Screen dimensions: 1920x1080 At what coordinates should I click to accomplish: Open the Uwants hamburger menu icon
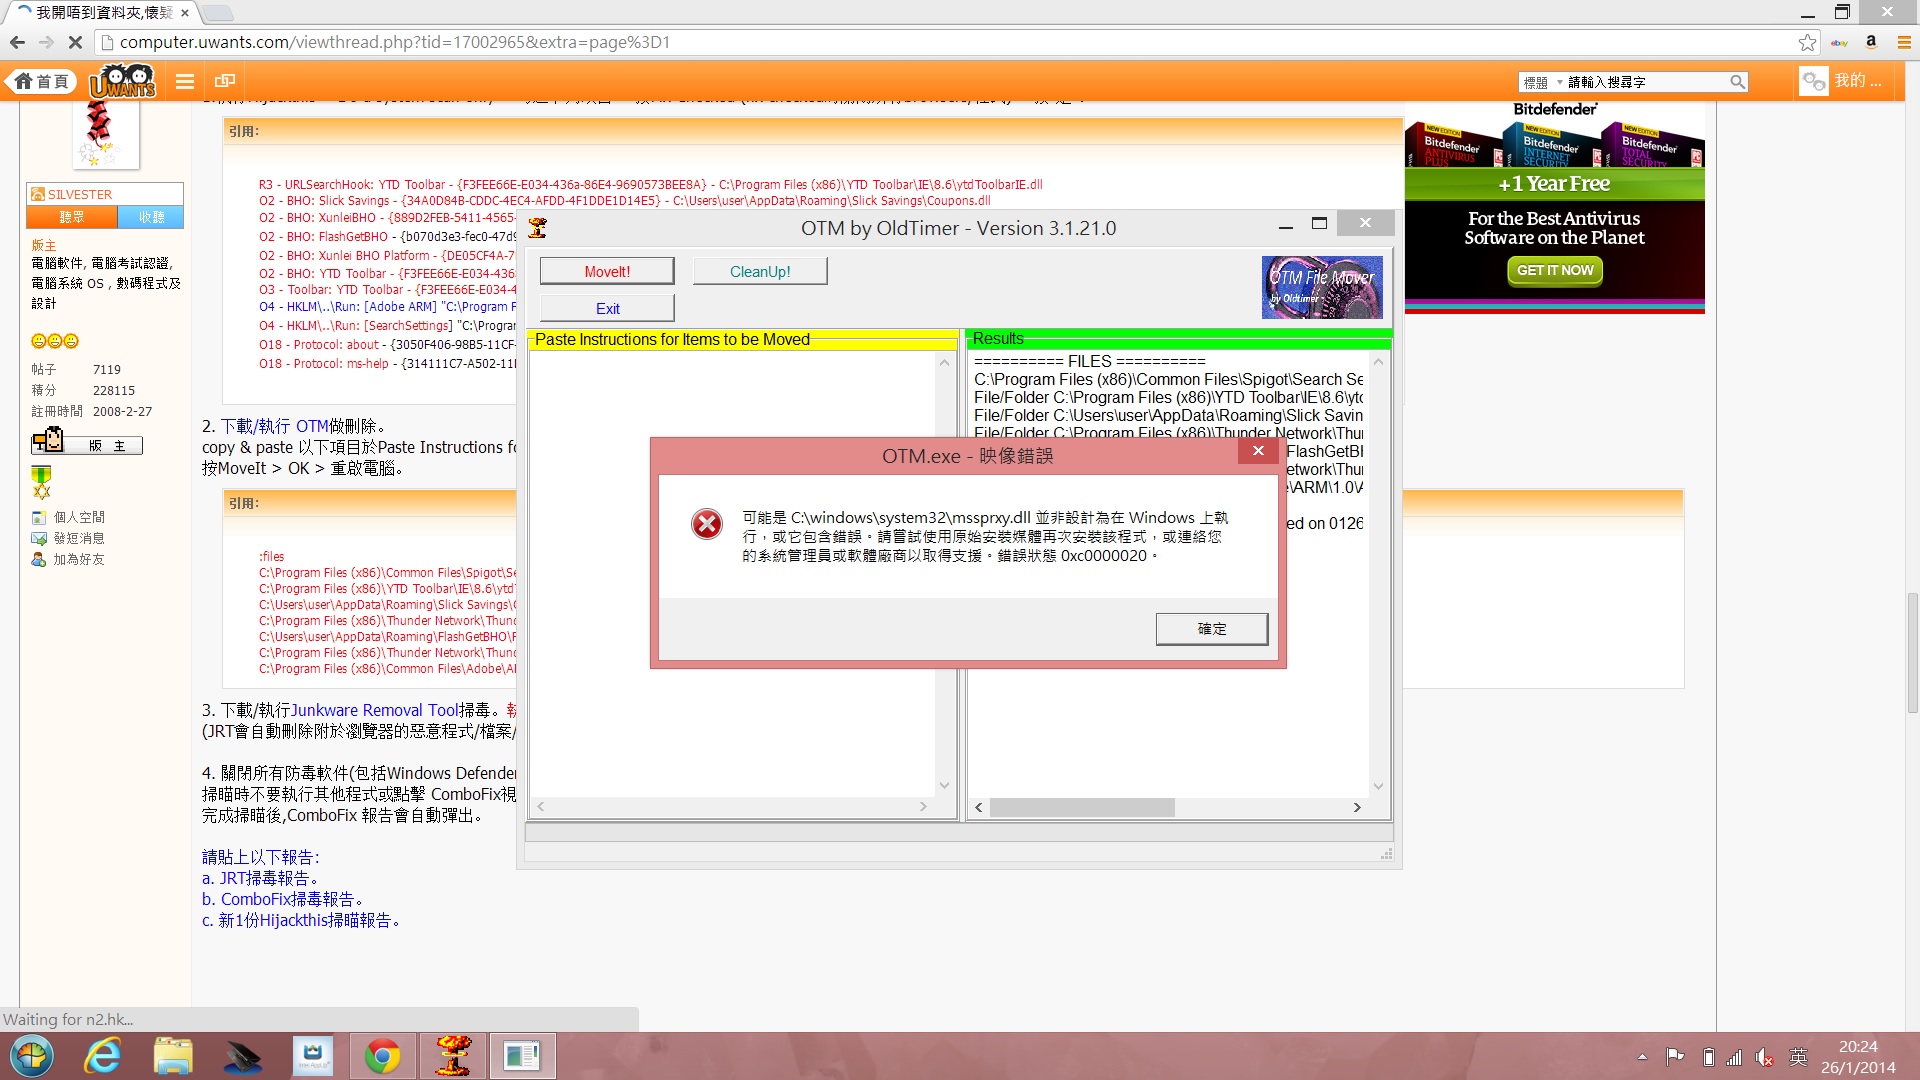[x=185, y=81]
